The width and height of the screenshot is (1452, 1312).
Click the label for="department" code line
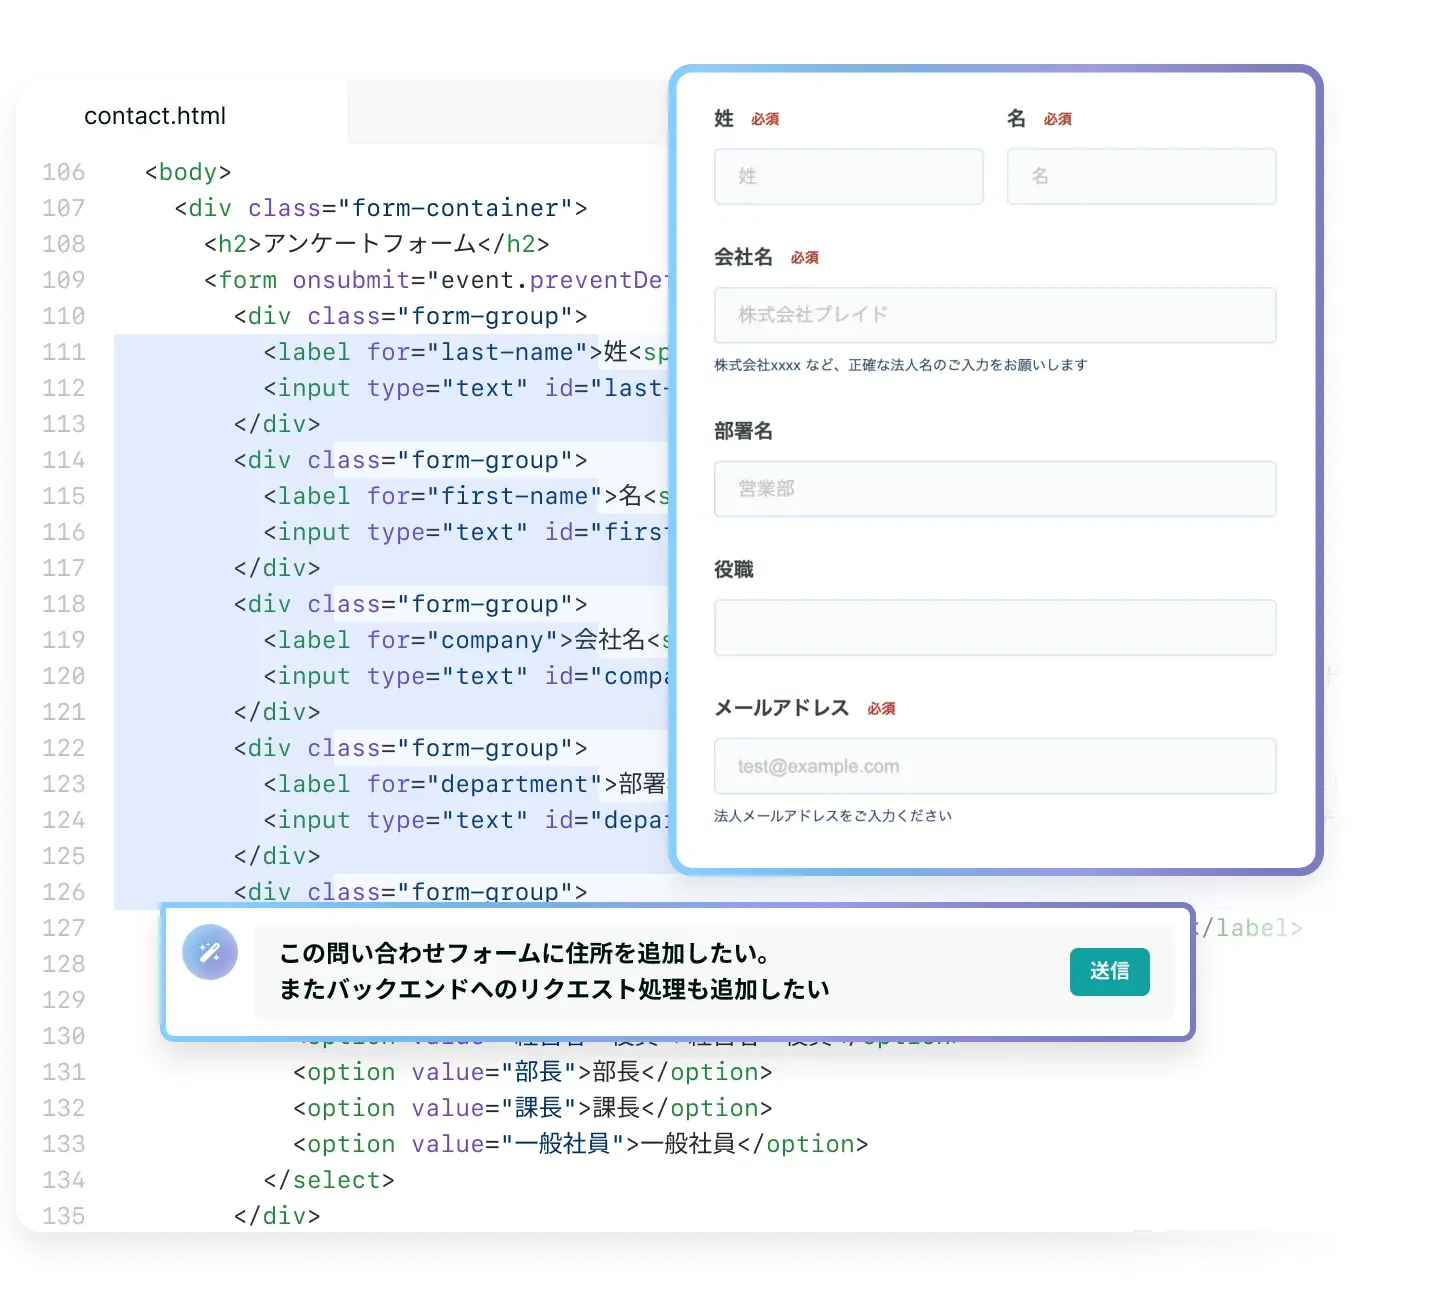point(466,784)
